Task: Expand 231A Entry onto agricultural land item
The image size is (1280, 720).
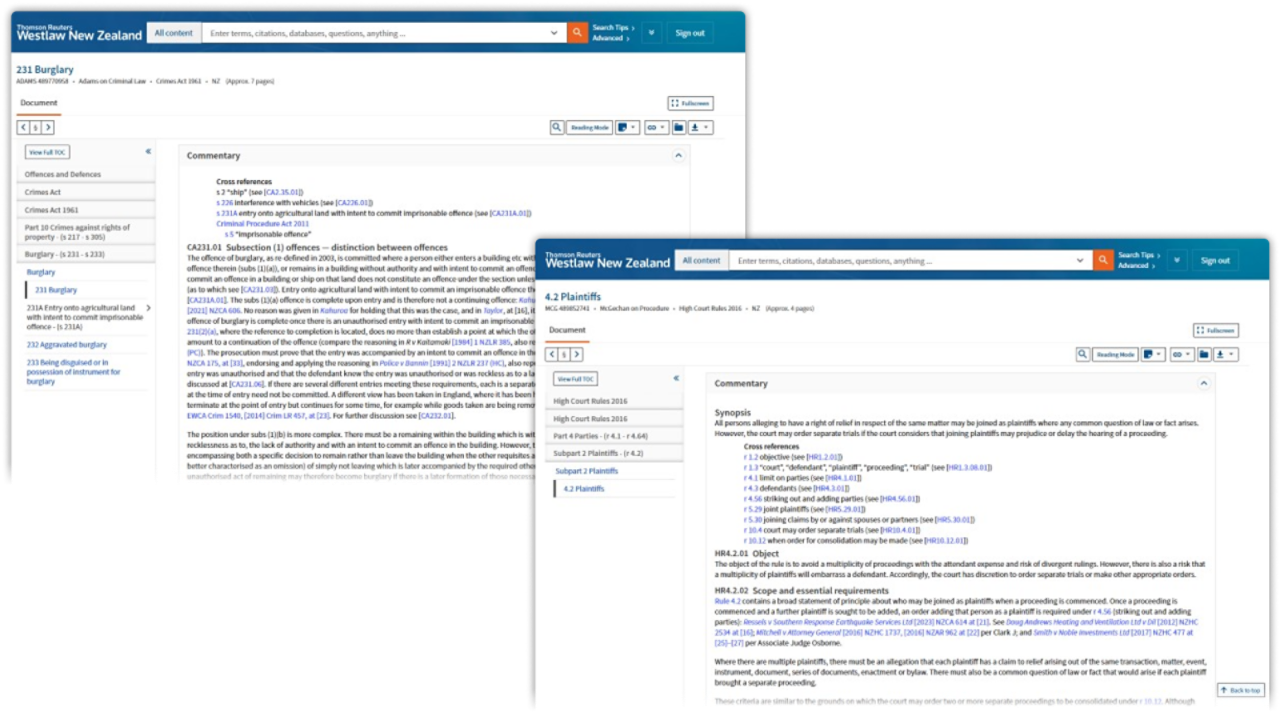Action: 148,308
